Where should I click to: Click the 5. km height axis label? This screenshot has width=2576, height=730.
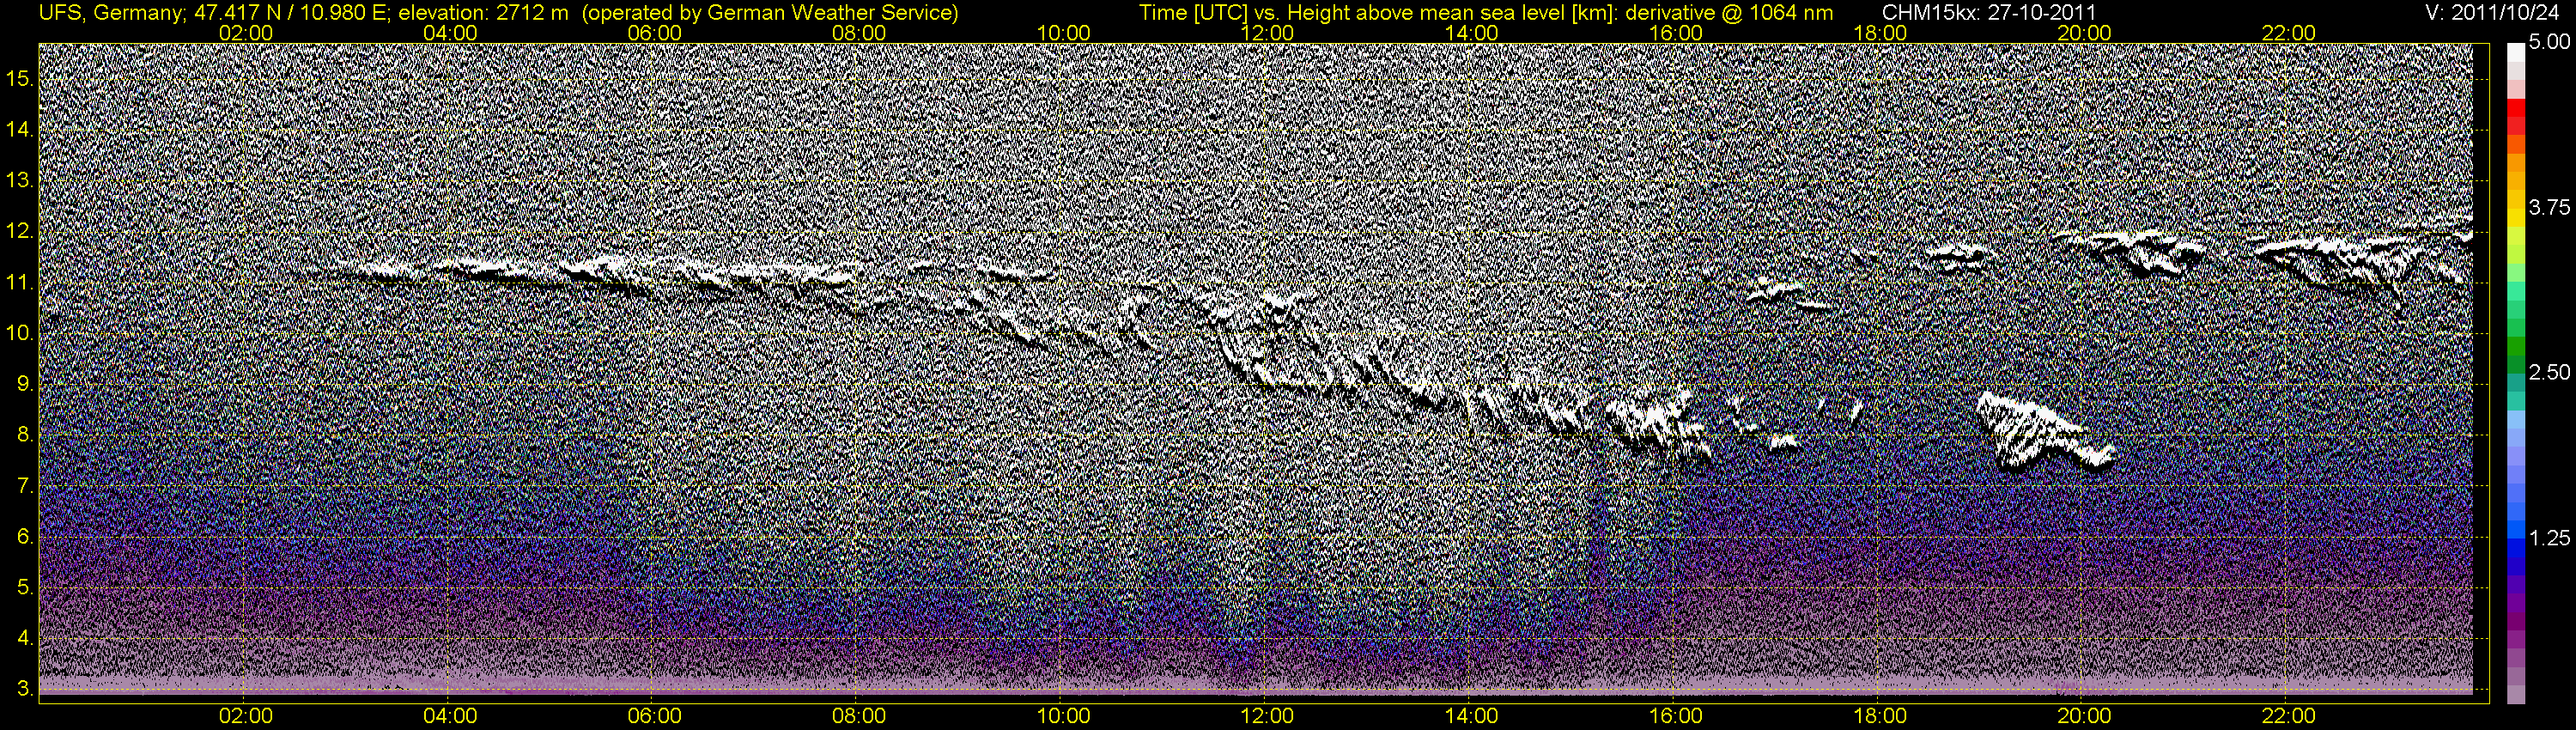point(24,588)
